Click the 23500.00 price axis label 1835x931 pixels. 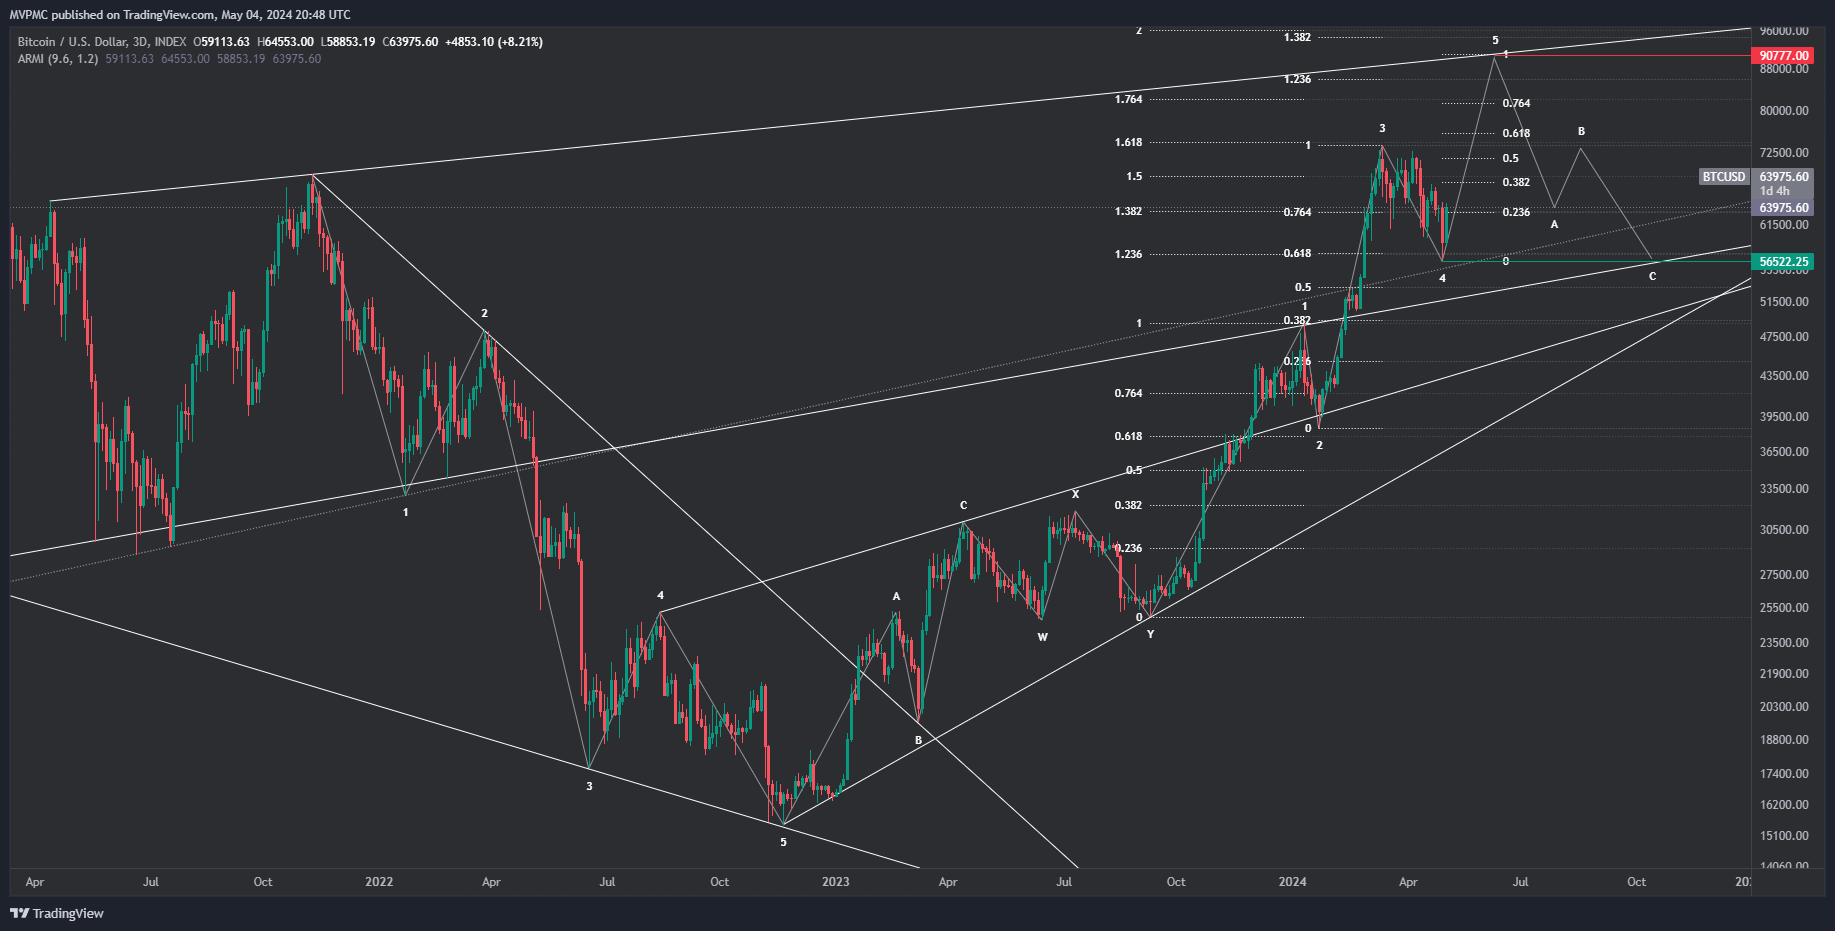coord(1784,643)
